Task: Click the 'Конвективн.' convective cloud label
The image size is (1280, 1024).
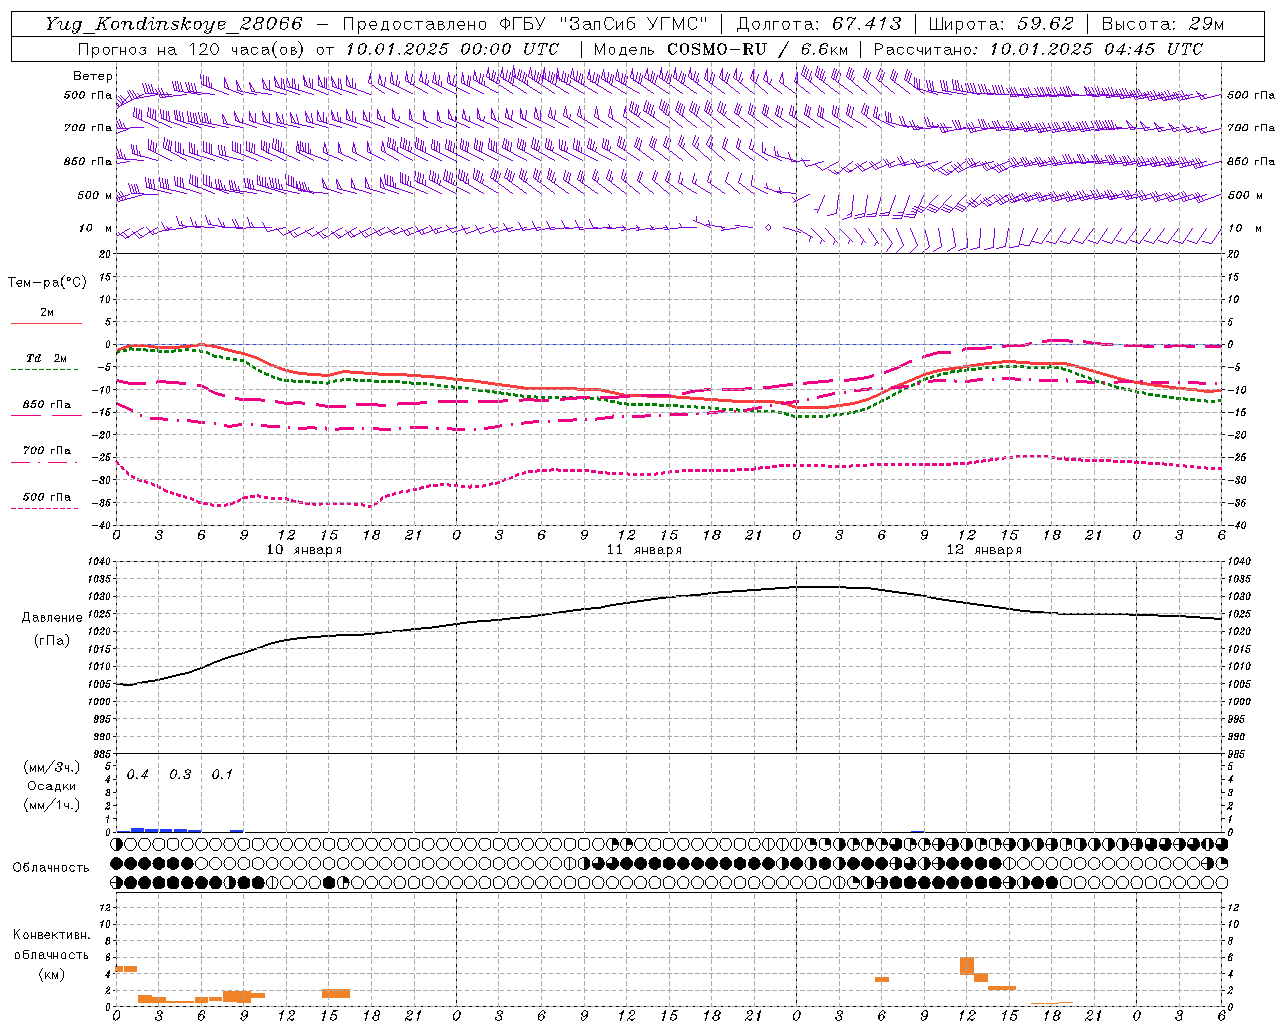Action: (51, 935)
